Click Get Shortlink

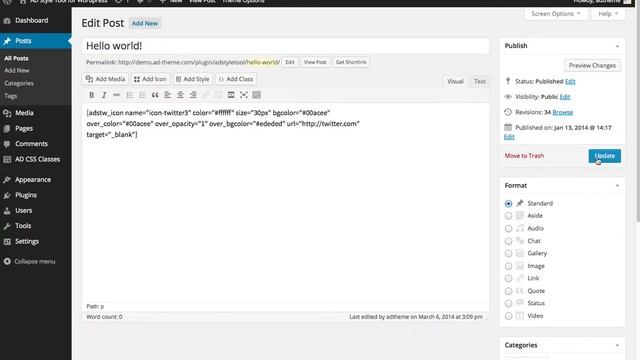(x=351, y=62)
